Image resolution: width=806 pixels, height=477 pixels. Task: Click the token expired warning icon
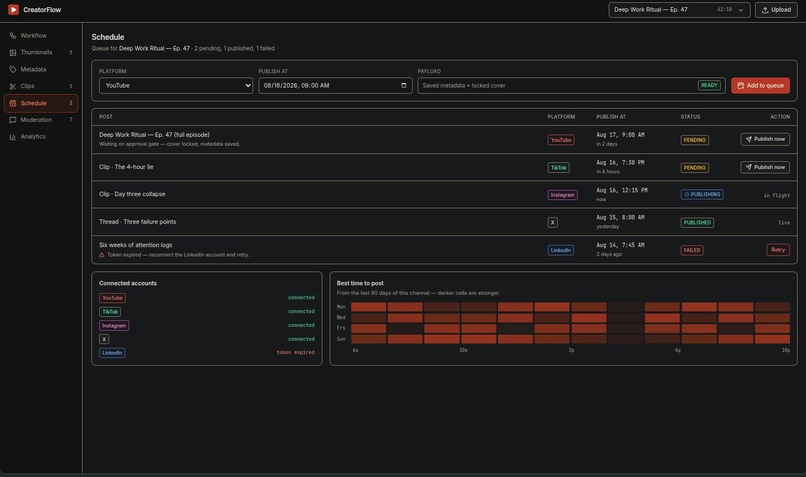pos(102,255)
